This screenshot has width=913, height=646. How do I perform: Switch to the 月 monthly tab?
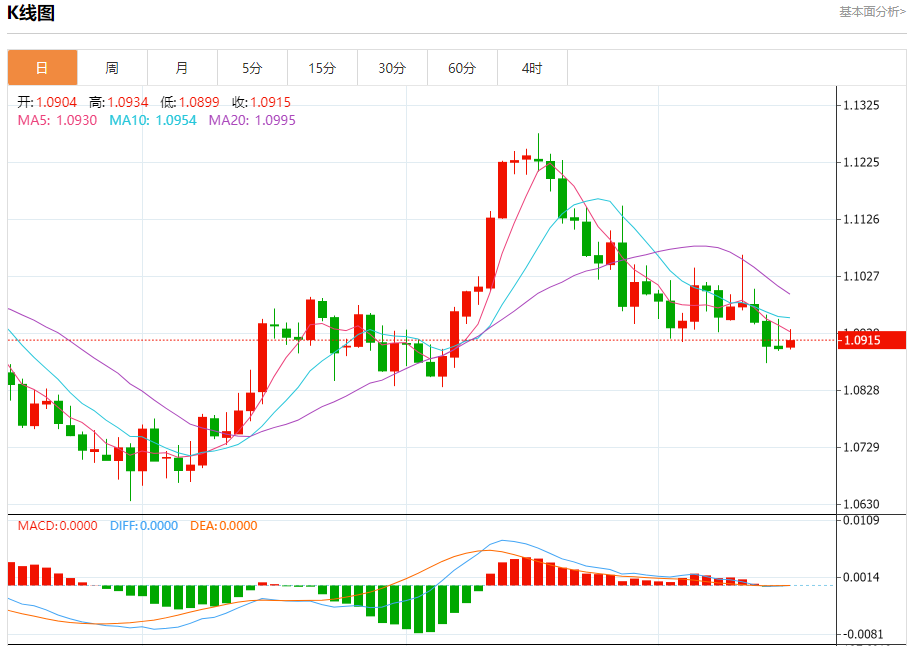coord(182,68)
